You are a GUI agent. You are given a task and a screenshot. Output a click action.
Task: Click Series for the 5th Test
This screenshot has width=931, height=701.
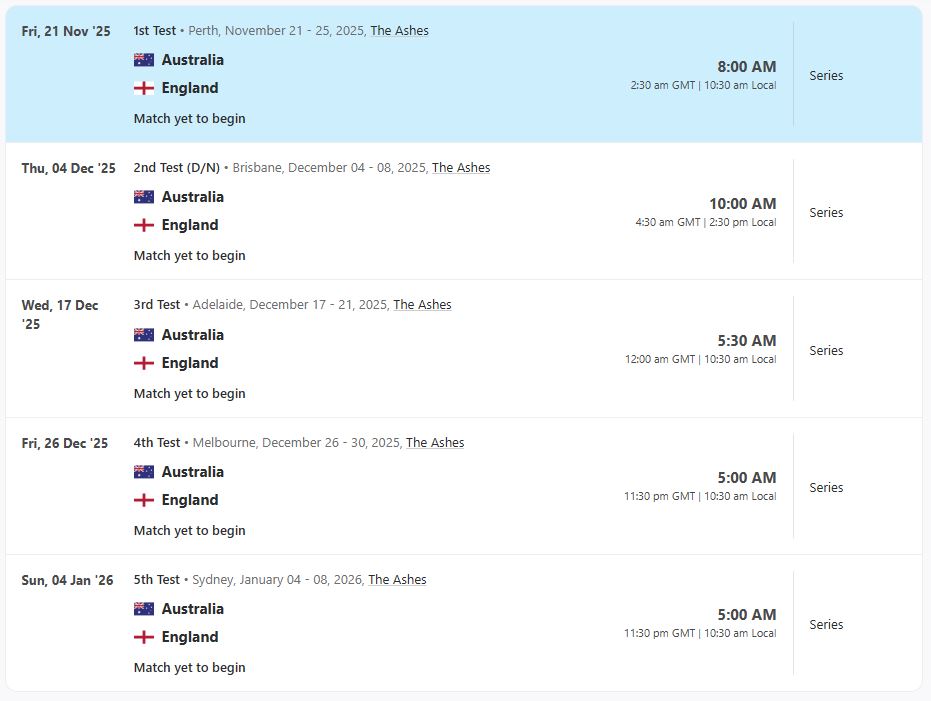click(826, 625)
